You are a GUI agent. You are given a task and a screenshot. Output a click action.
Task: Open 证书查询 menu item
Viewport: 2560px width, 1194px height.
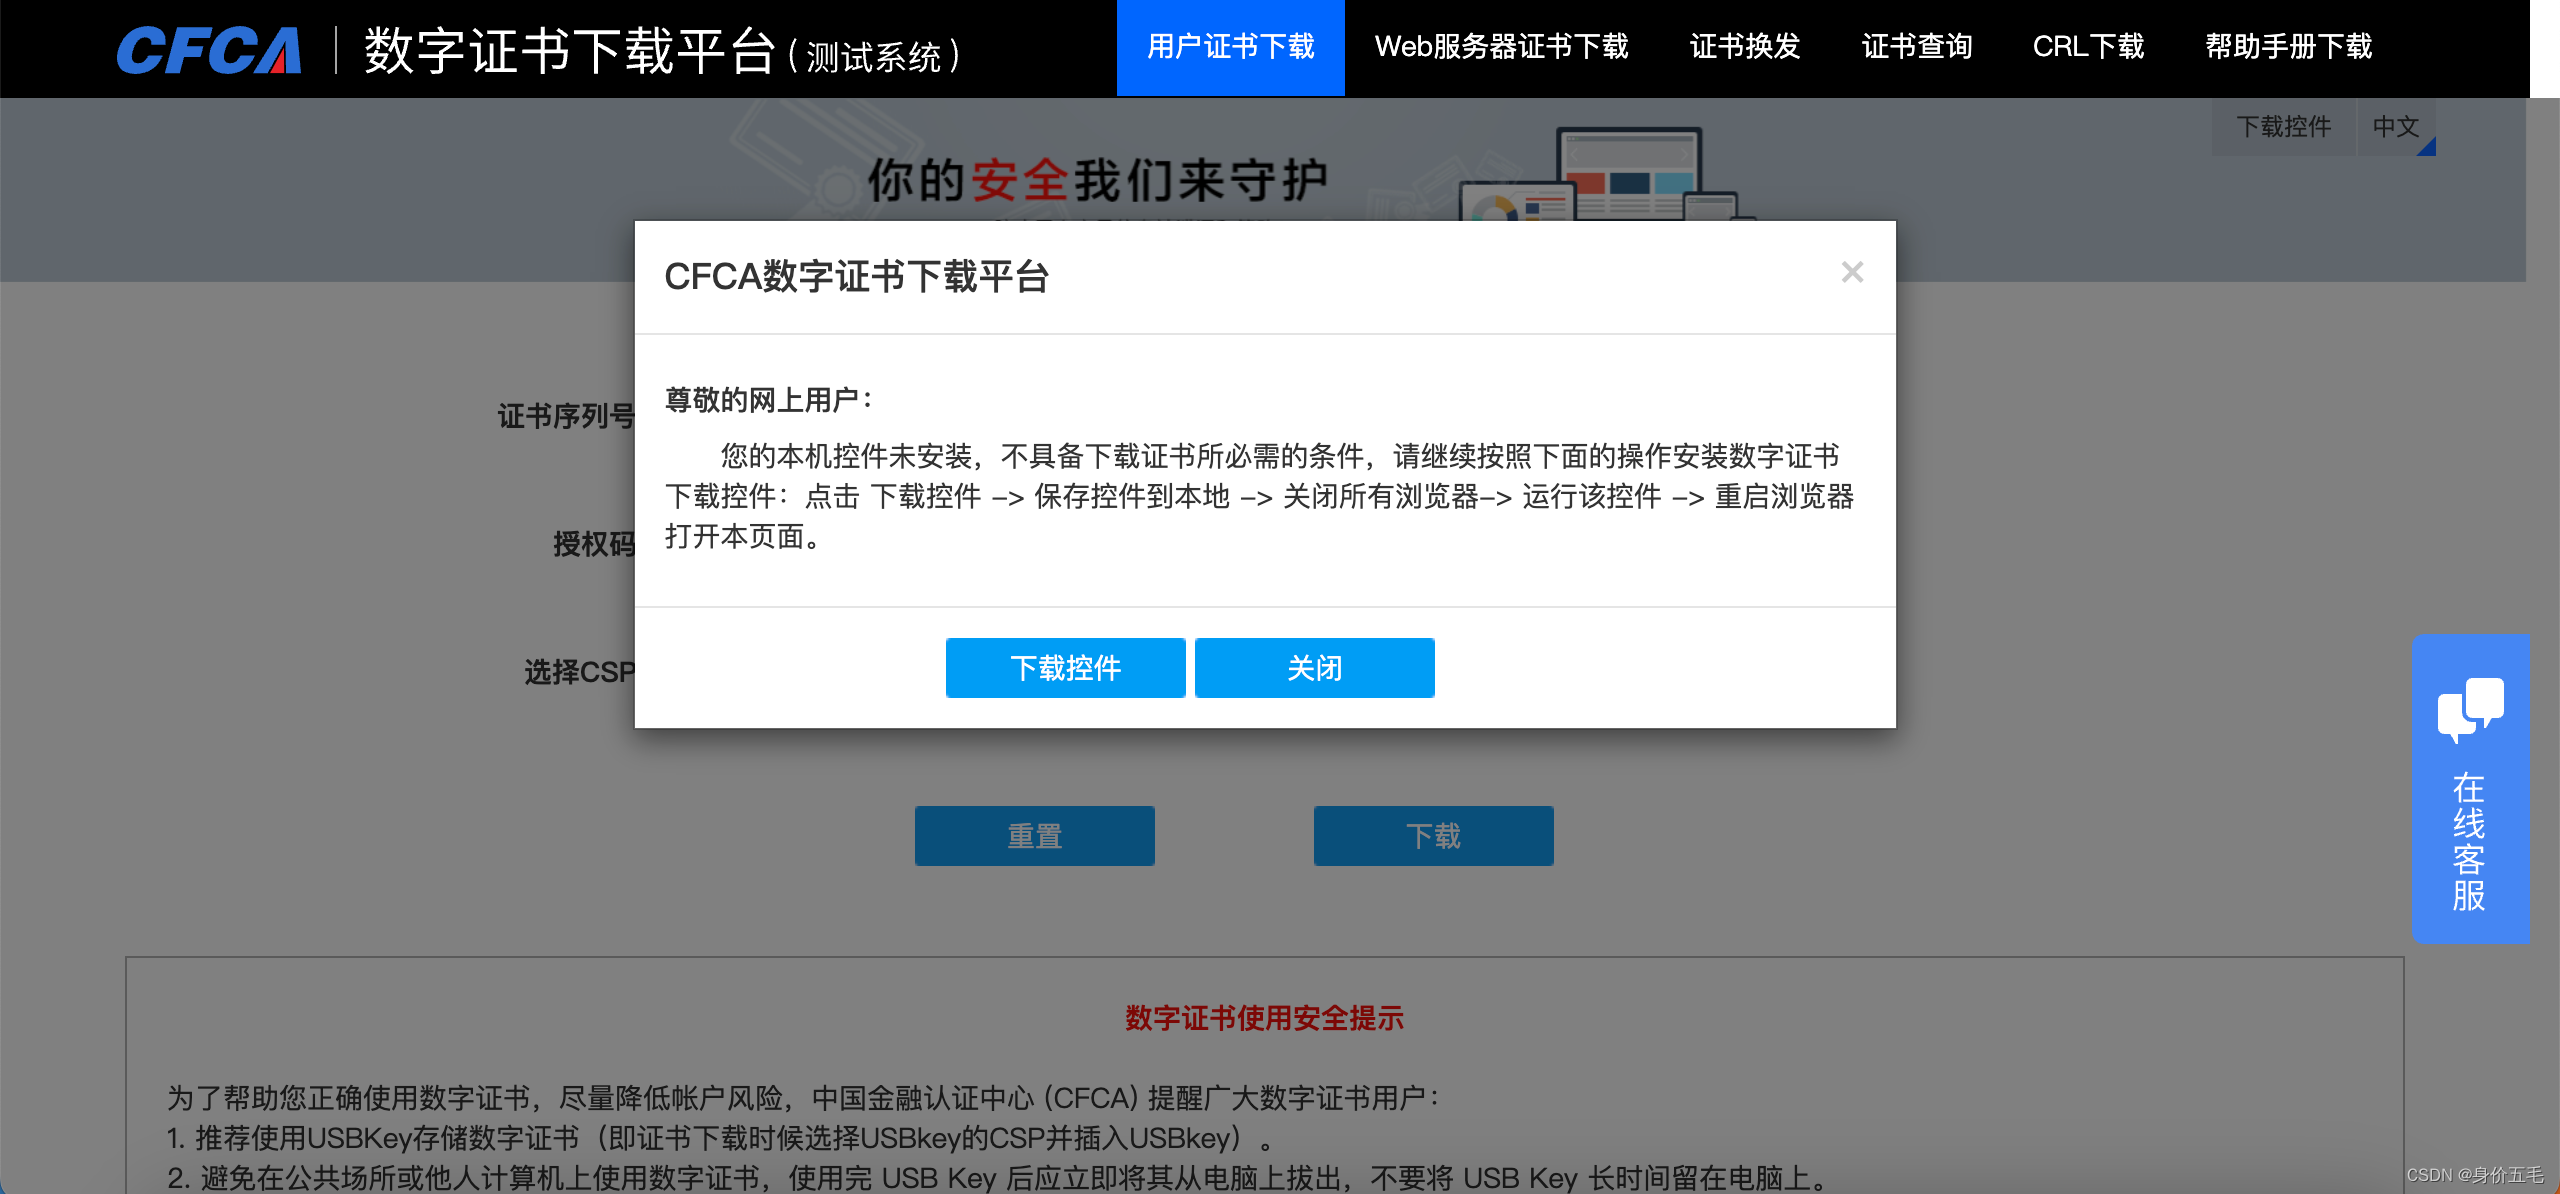(x=1916, y=47)
